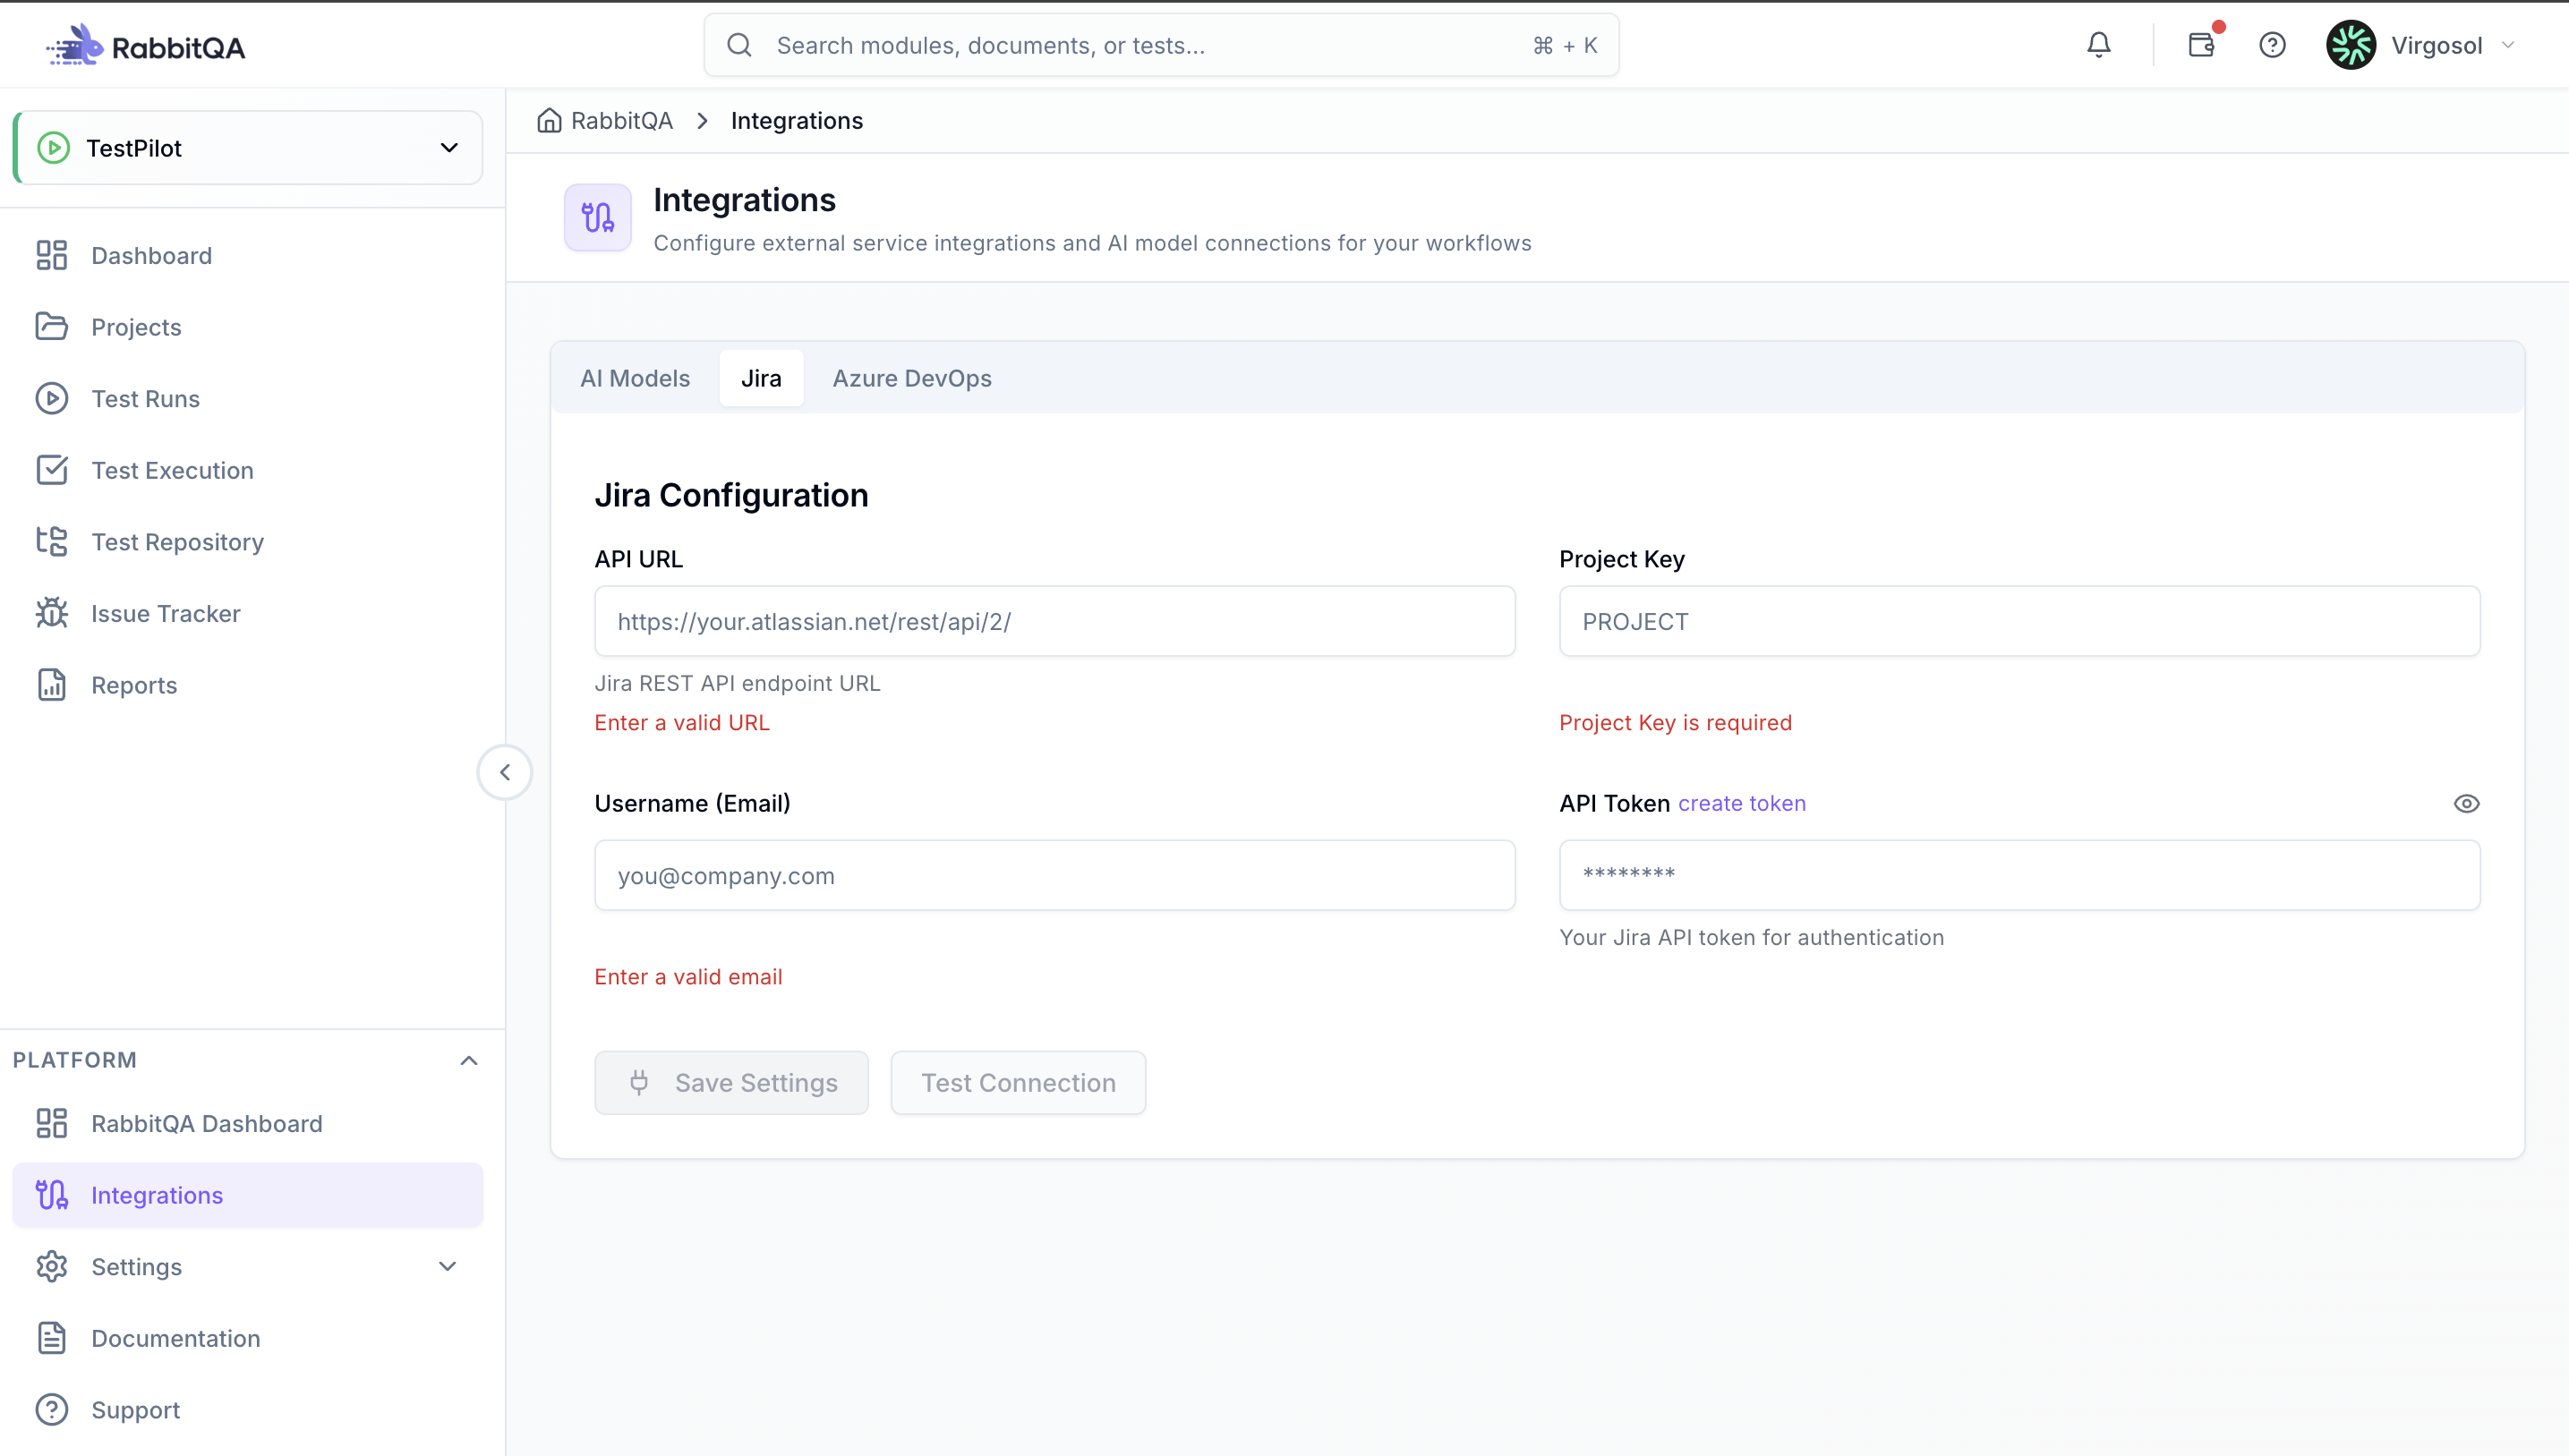Click the 'Project Key is required' error text

click(1675, 722)
